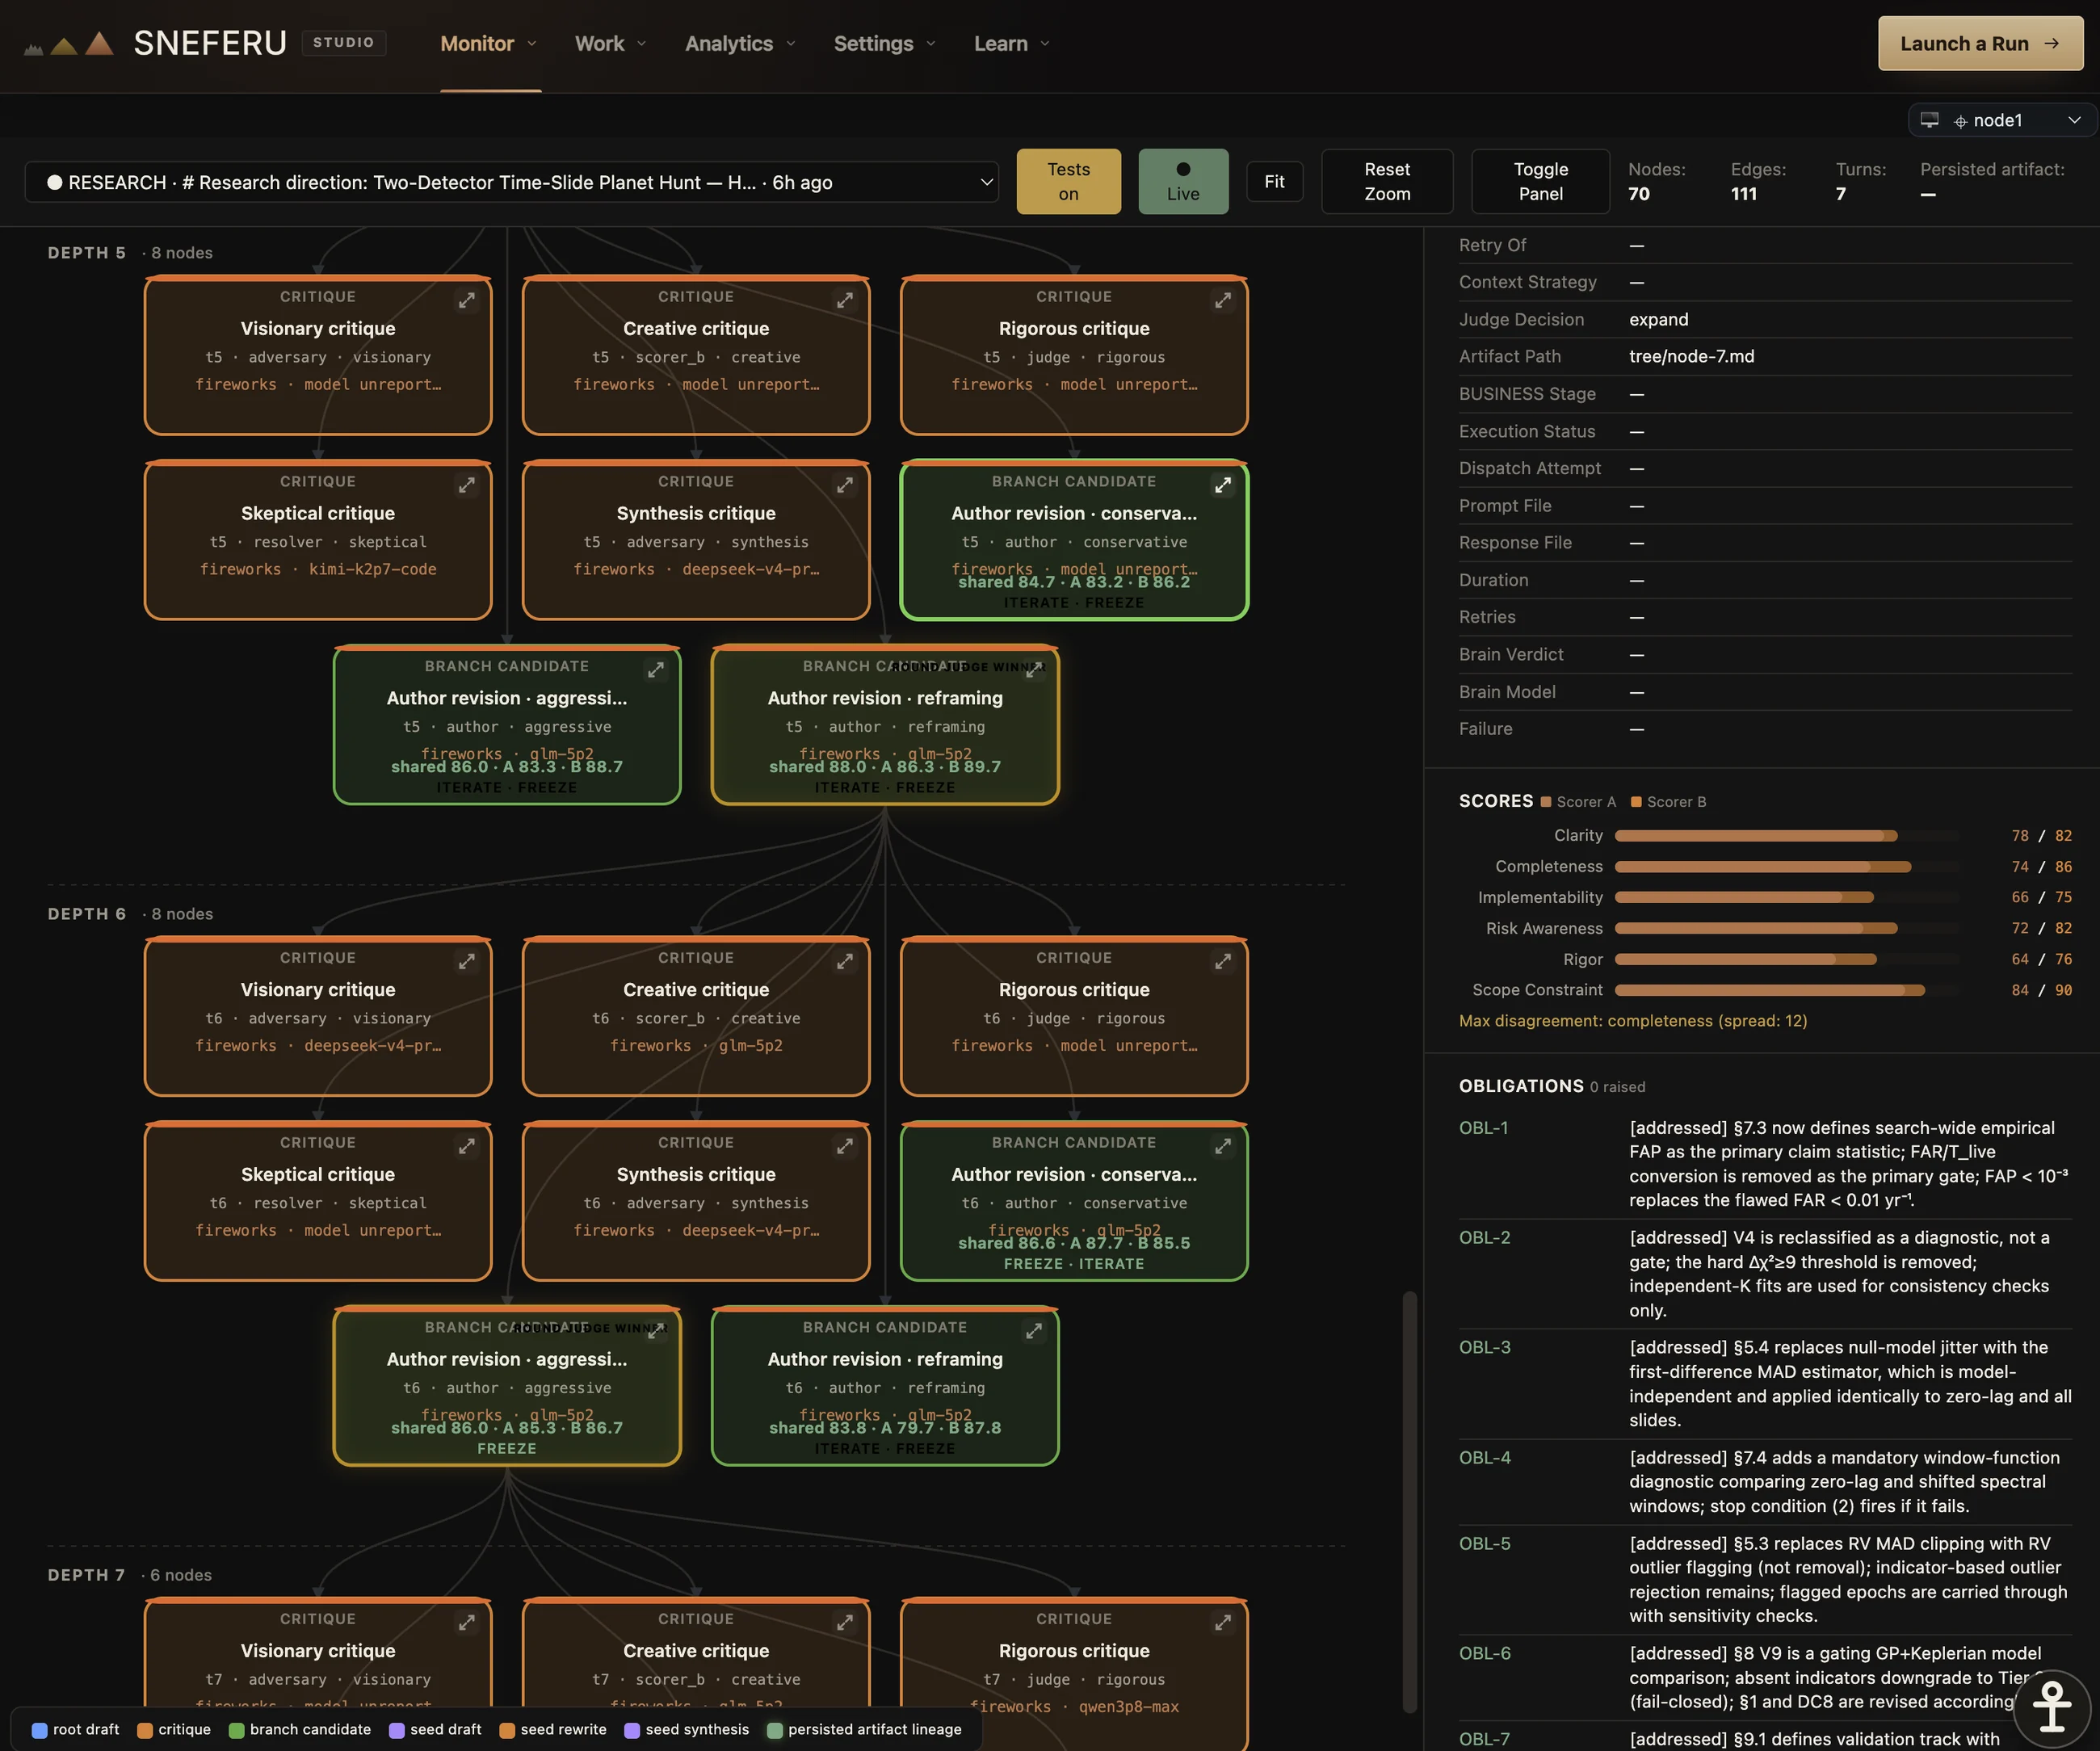Expand the t6 Skeptical critique node

(x=467, y=1146)
